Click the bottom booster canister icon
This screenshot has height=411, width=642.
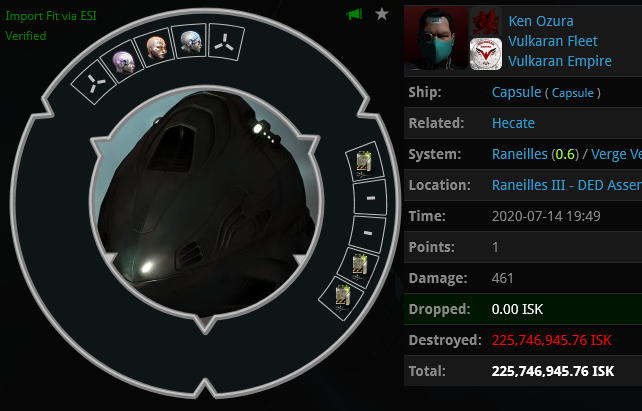click(x=341, y=298)
